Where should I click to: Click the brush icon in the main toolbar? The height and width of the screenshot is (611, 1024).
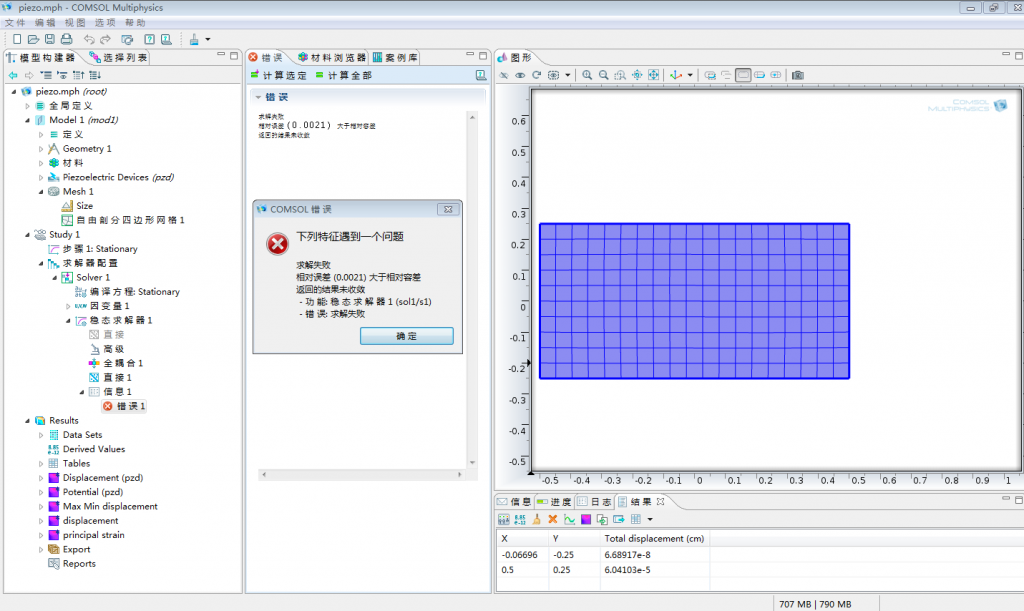(x=194, y=39)
